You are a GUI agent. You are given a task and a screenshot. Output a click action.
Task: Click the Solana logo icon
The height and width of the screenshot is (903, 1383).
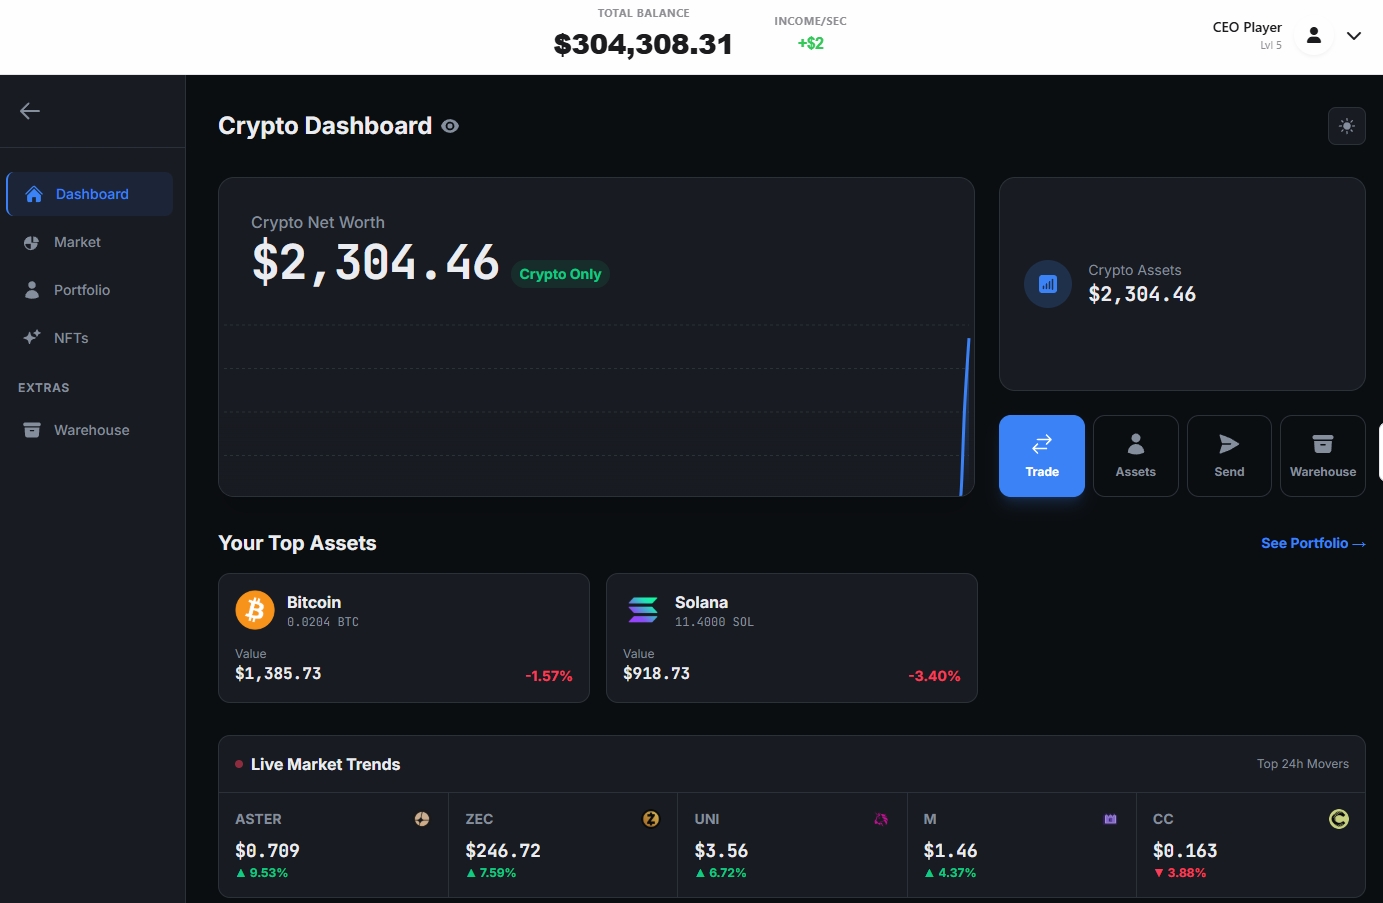[x=643, y=609]
